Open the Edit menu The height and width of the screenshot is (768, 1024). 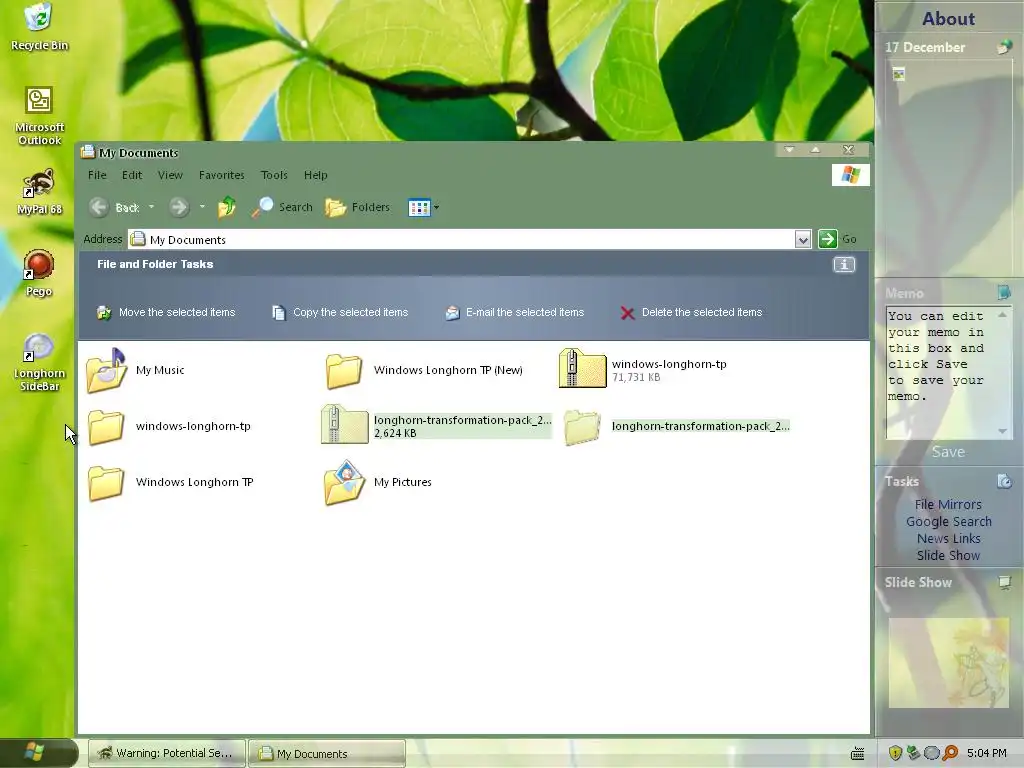(132, 175)
